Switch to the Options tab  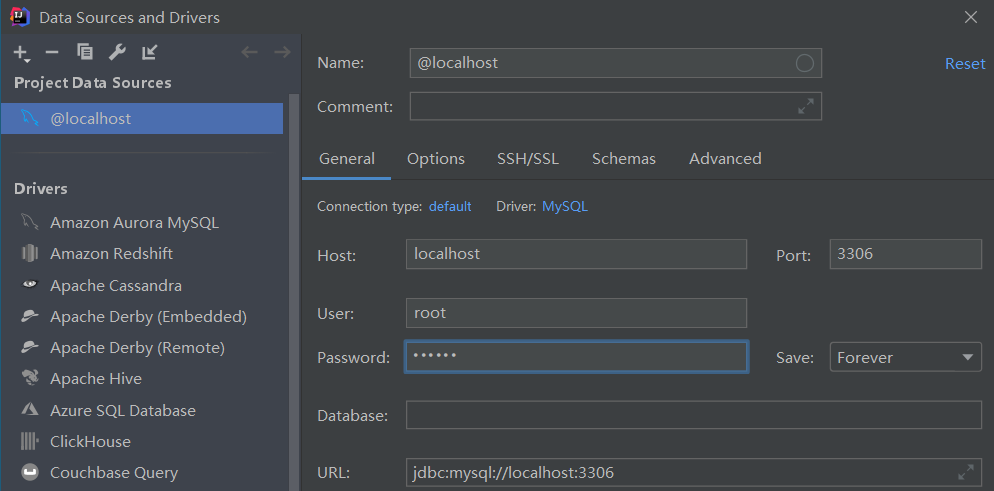tap(436, 159)
